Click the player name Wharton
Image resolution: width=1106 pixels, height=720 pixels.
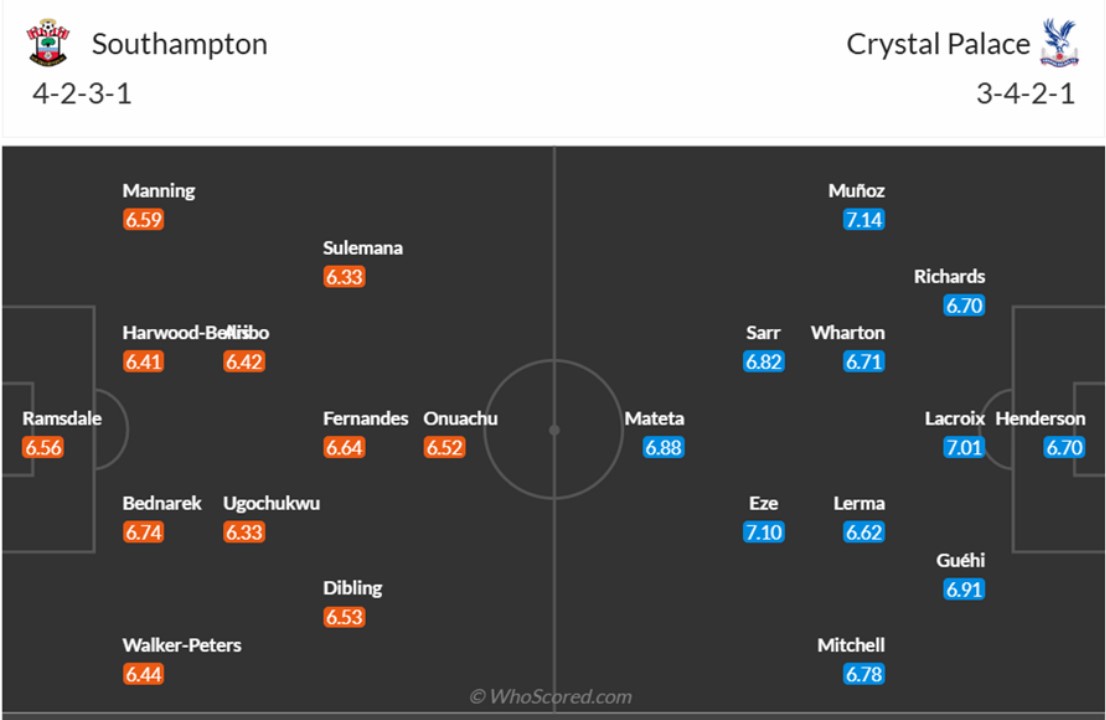847,332
